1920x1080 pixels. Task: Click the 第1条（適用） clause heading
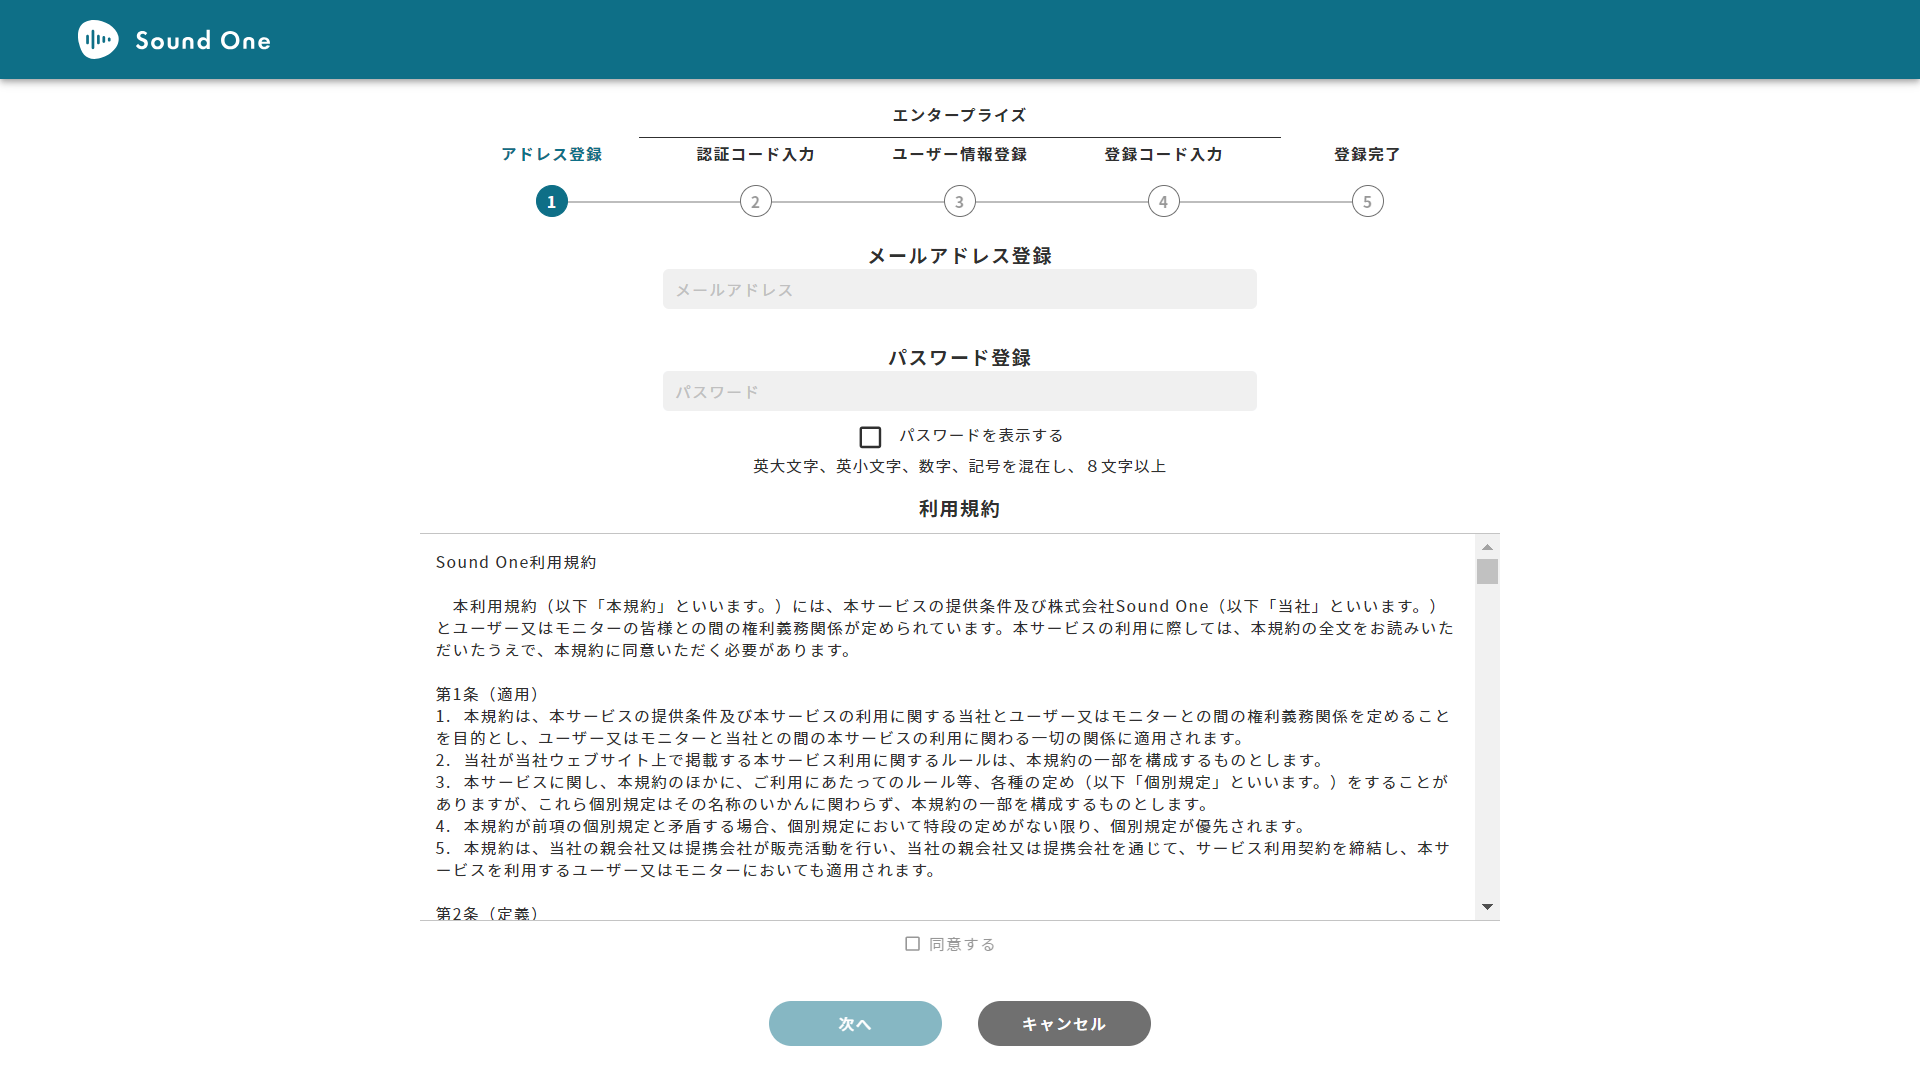487,694
